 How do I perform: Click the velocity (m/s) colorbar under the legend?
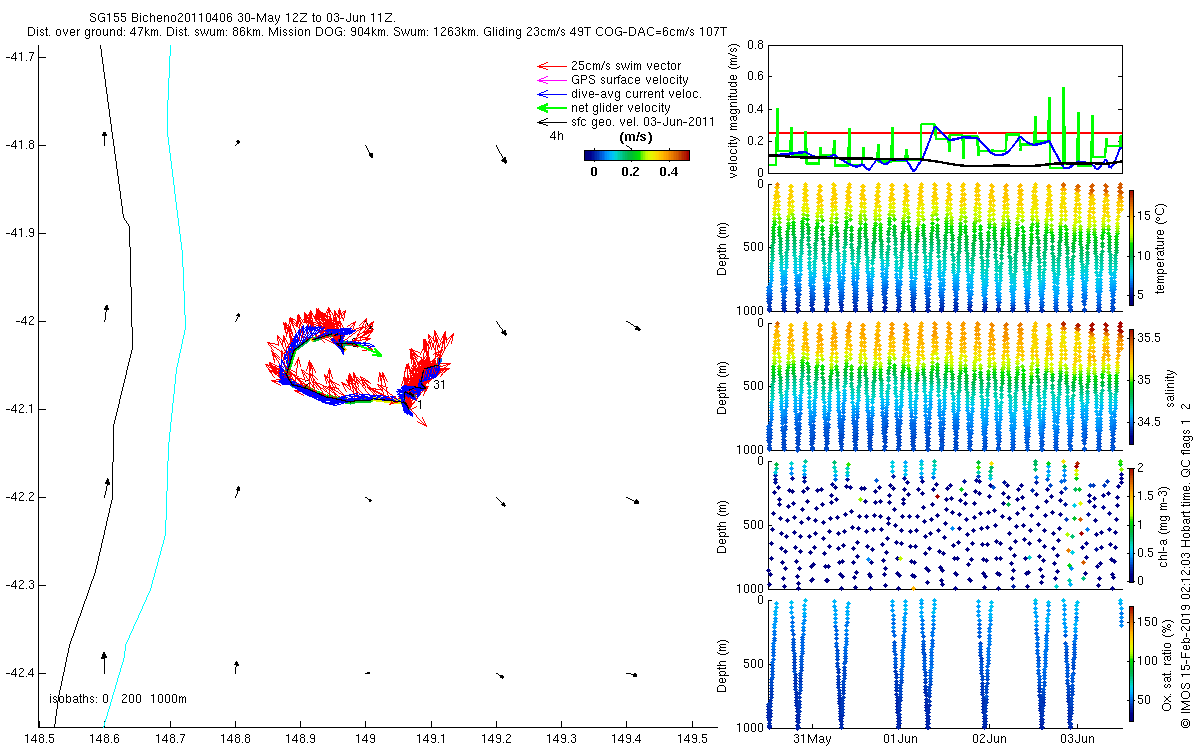(637, 155)
